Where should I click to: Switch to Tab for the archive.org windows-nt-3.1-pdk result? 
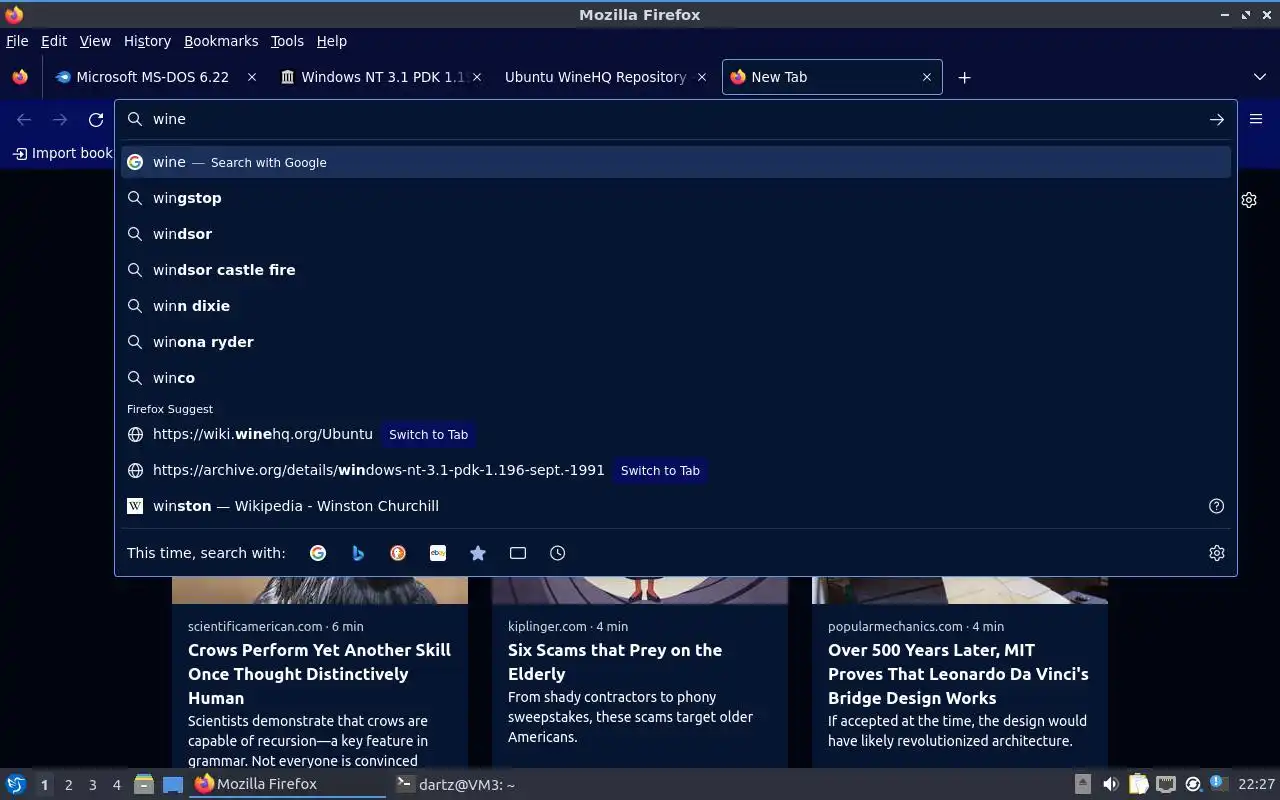point(660,470)
